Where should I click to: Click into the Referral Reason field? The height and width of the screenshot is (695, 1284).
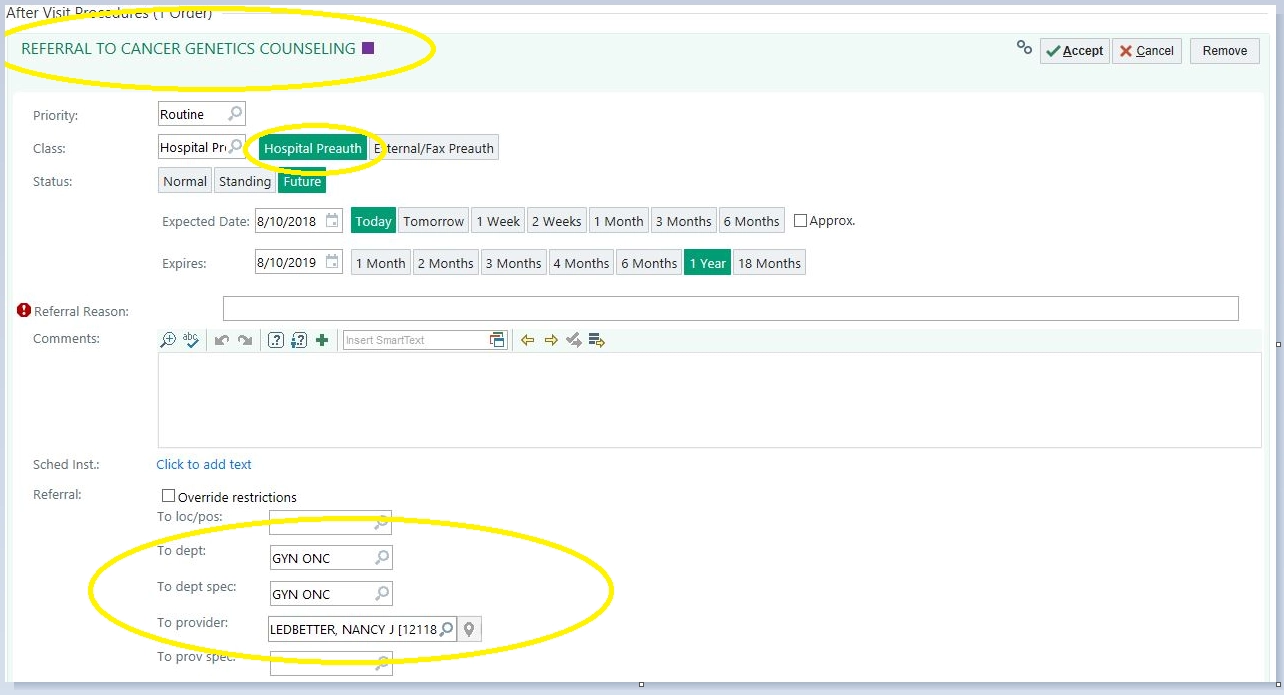pyautogui.click(x=730, y=309)
